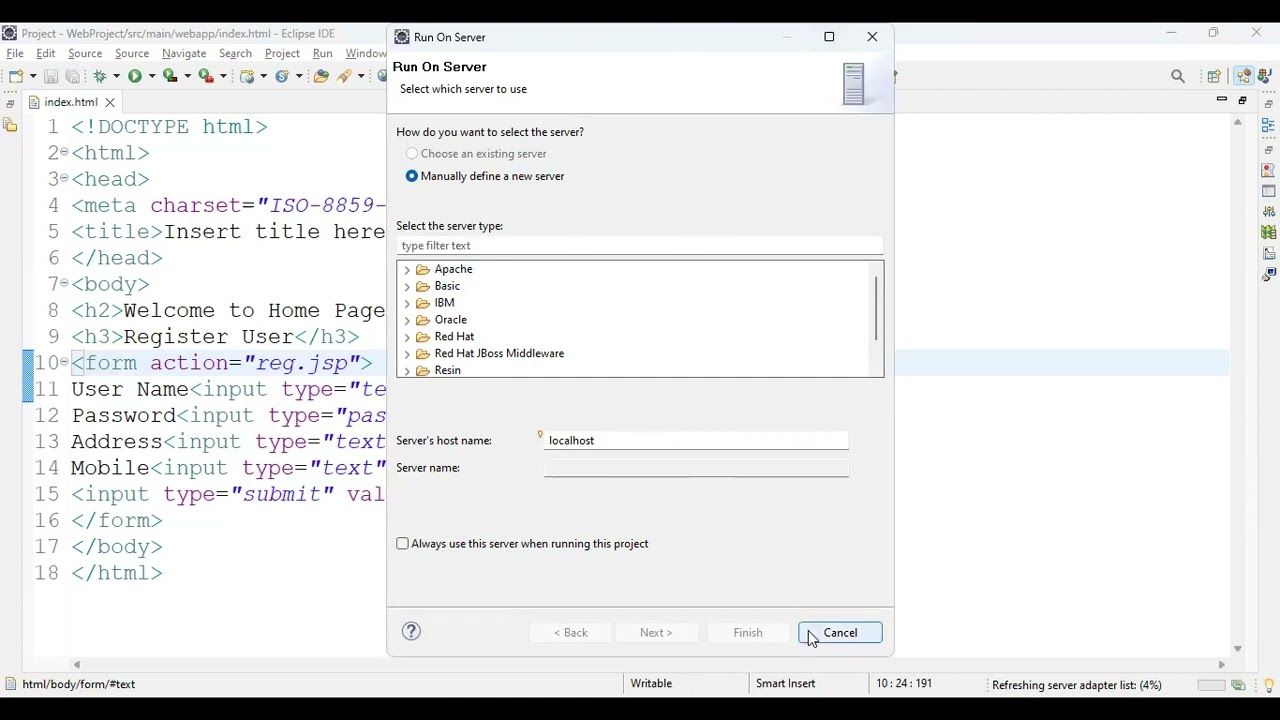Click the Cancel button
This screenshot has width=1280, height=720.
(x=840, y=632)
